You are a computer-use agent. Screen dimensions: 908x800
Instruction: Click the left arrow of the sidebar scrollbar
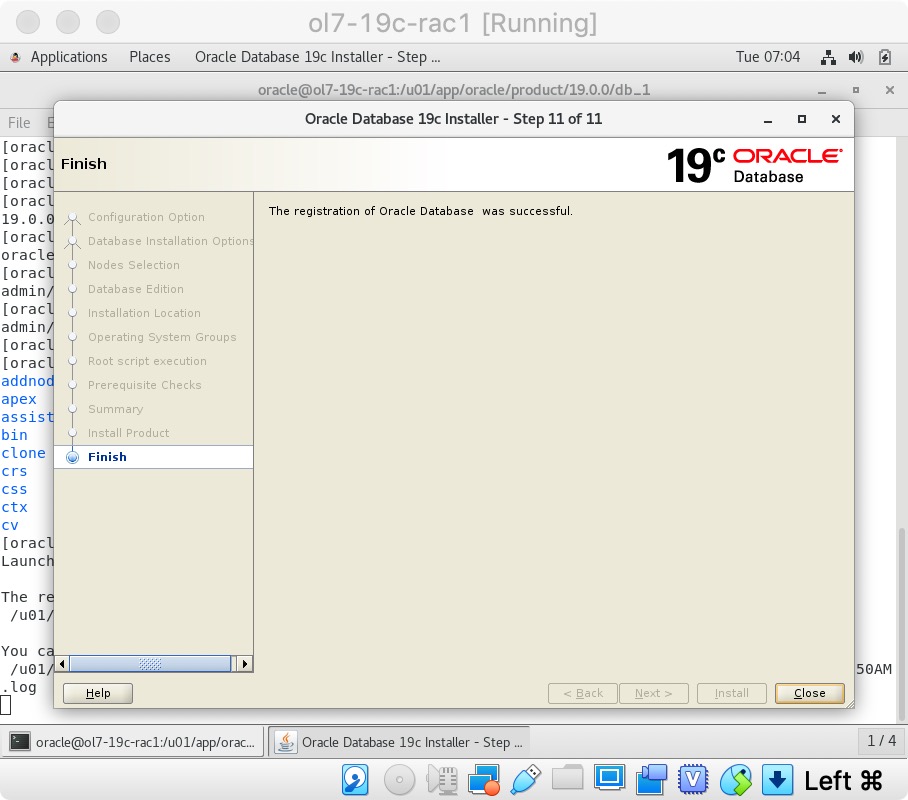pyautogui.click(x=62, y=663)
